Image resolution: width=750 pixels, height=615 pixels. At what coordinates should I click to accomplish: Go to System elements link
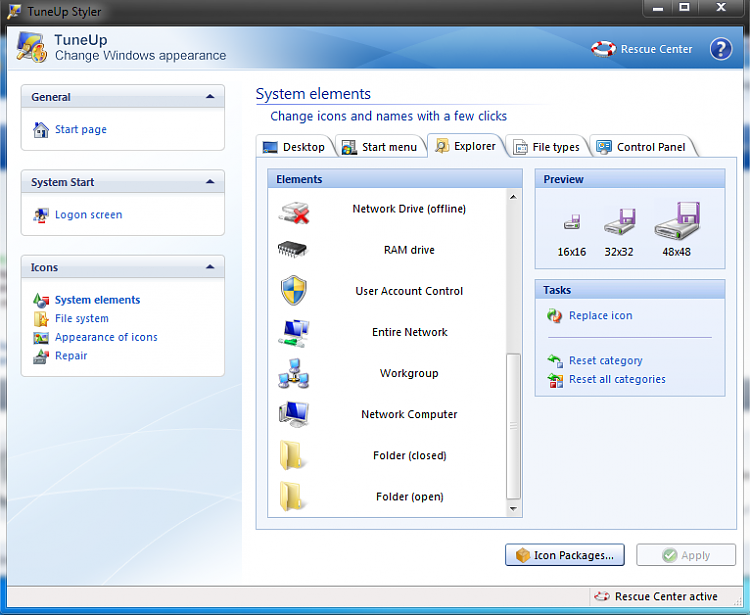[98, 300]
